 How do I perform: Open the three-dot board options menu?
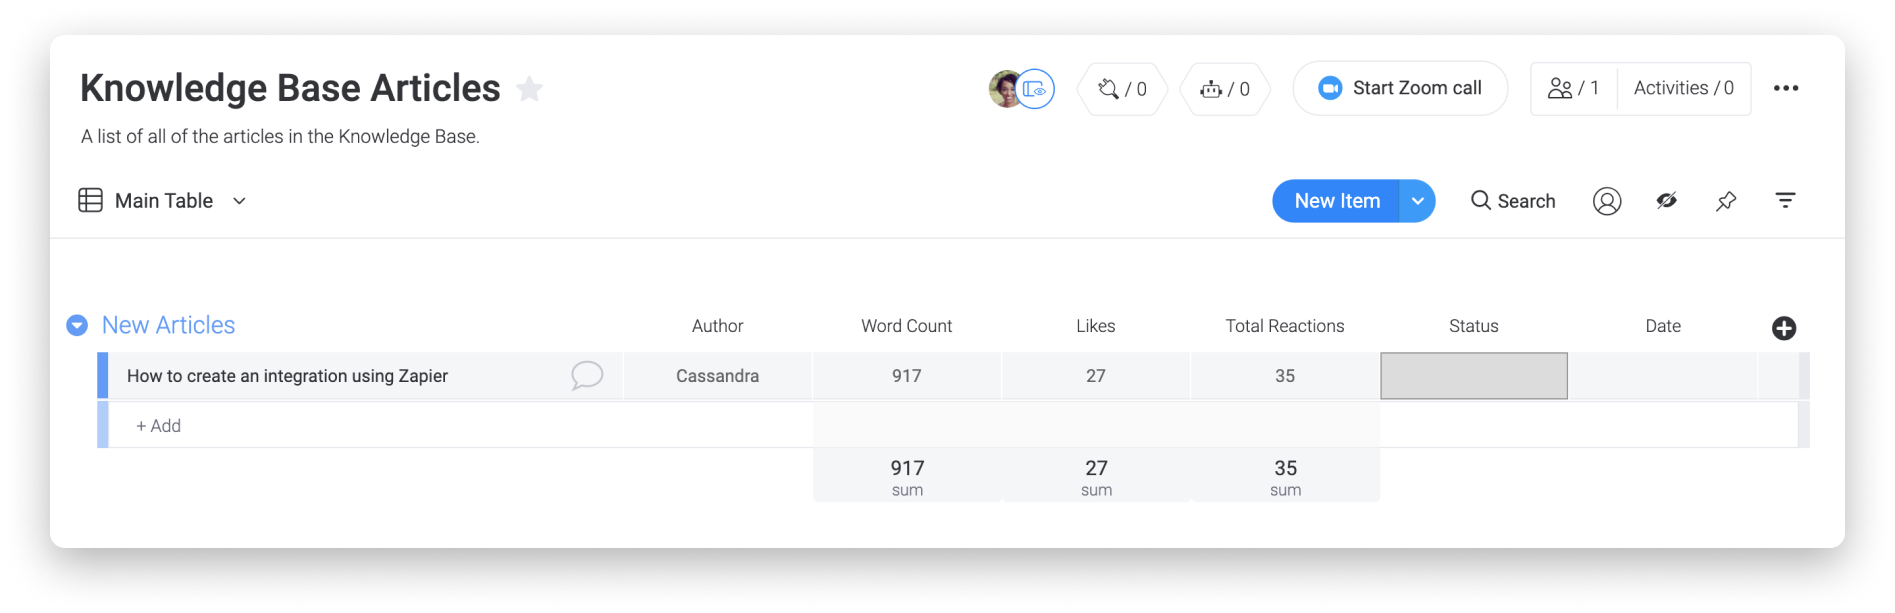1785,88
